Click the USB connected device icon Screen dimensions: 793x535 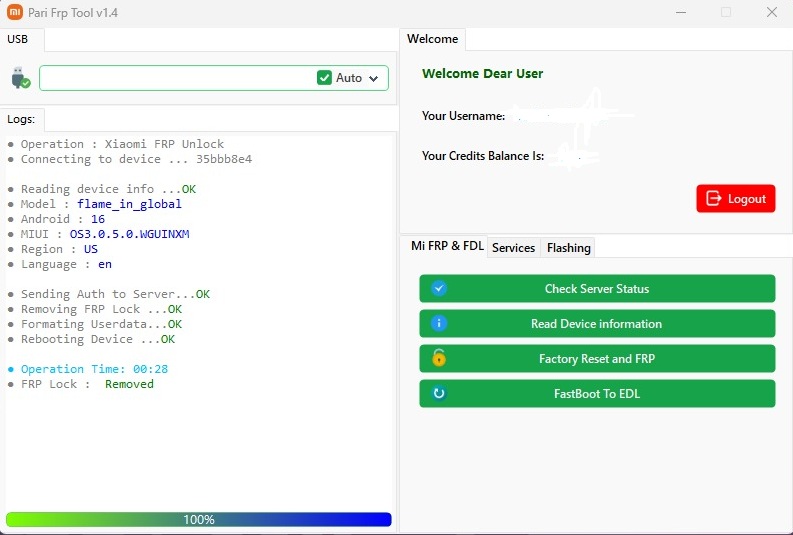point(21,78)
